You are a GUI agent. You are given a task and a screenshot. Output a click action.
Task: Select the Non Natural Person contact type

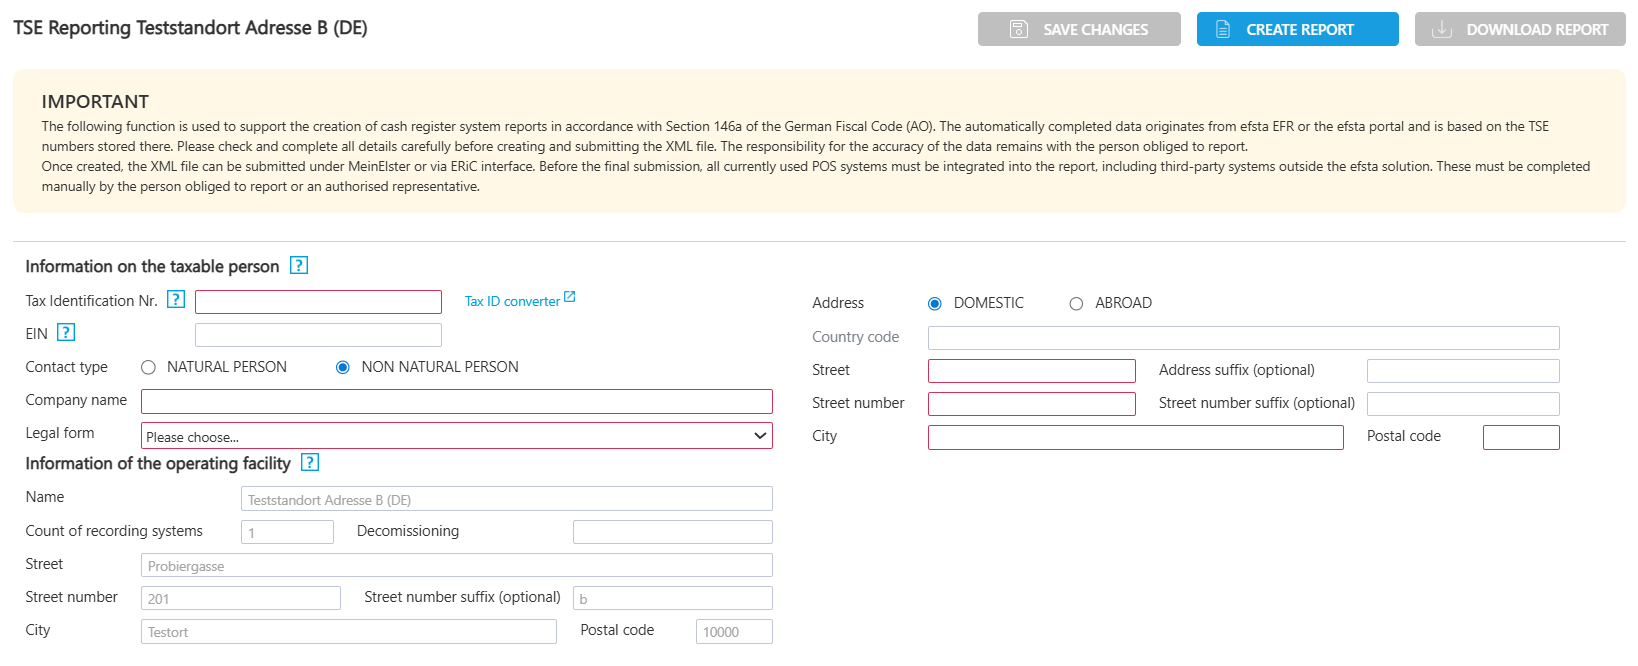pos(343,367)
